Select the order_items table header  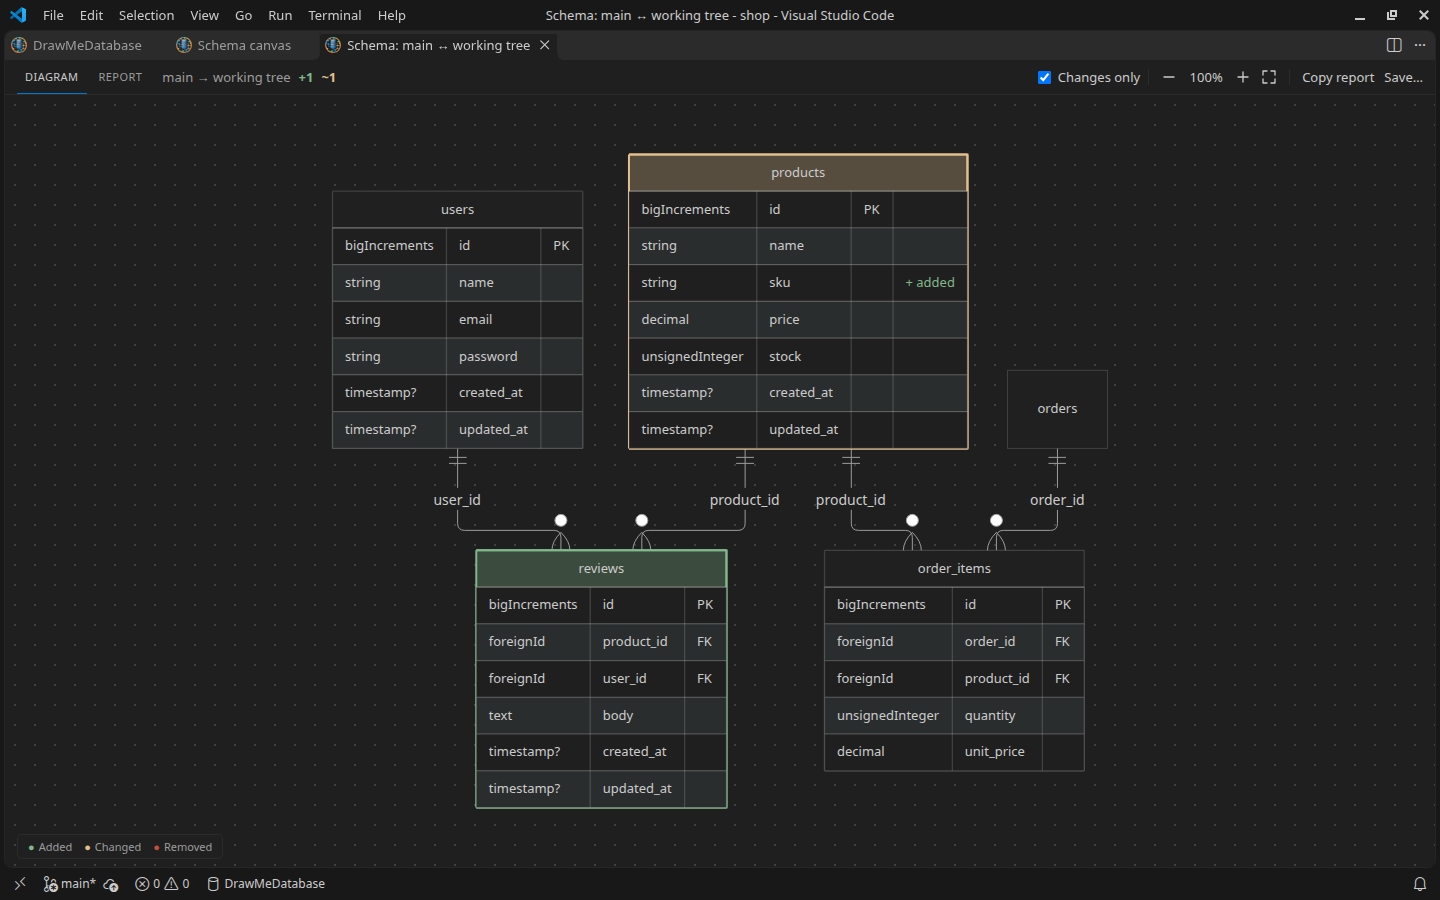click(x=954, y=568)
